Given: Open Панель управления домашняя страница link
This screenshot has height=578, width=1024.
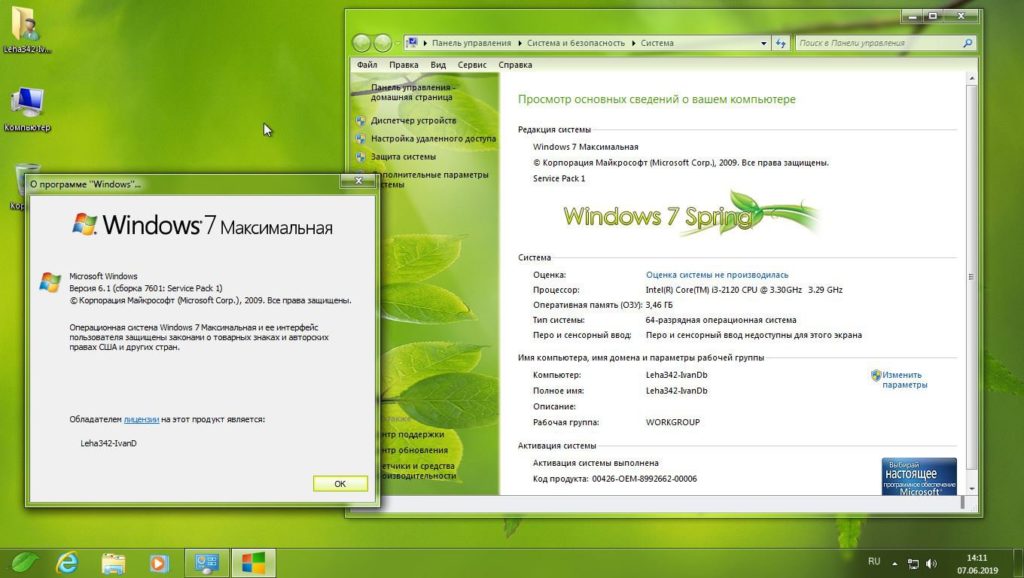Looking at the screenshot, I should [413, 92].
